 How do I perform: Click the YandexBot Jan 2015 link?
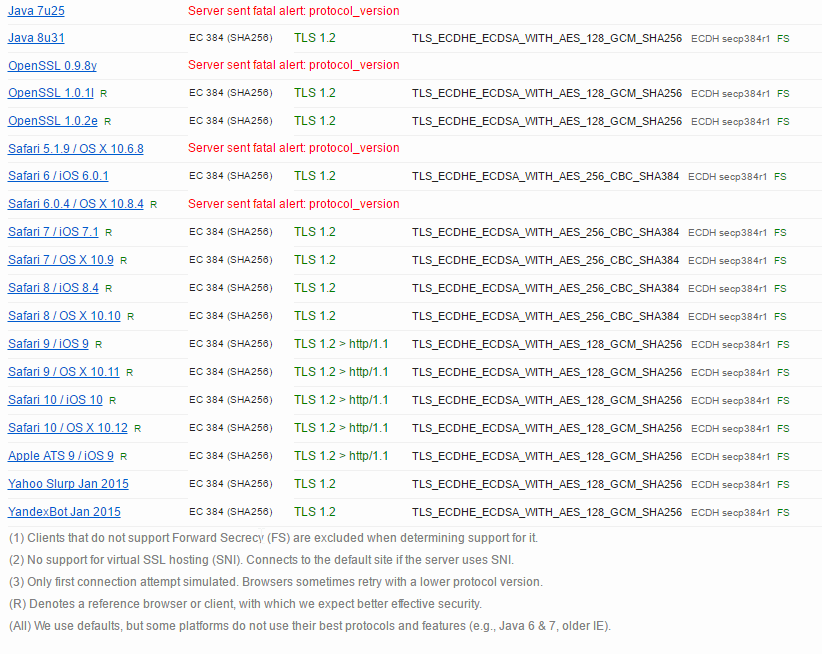(x=64, y=512)
